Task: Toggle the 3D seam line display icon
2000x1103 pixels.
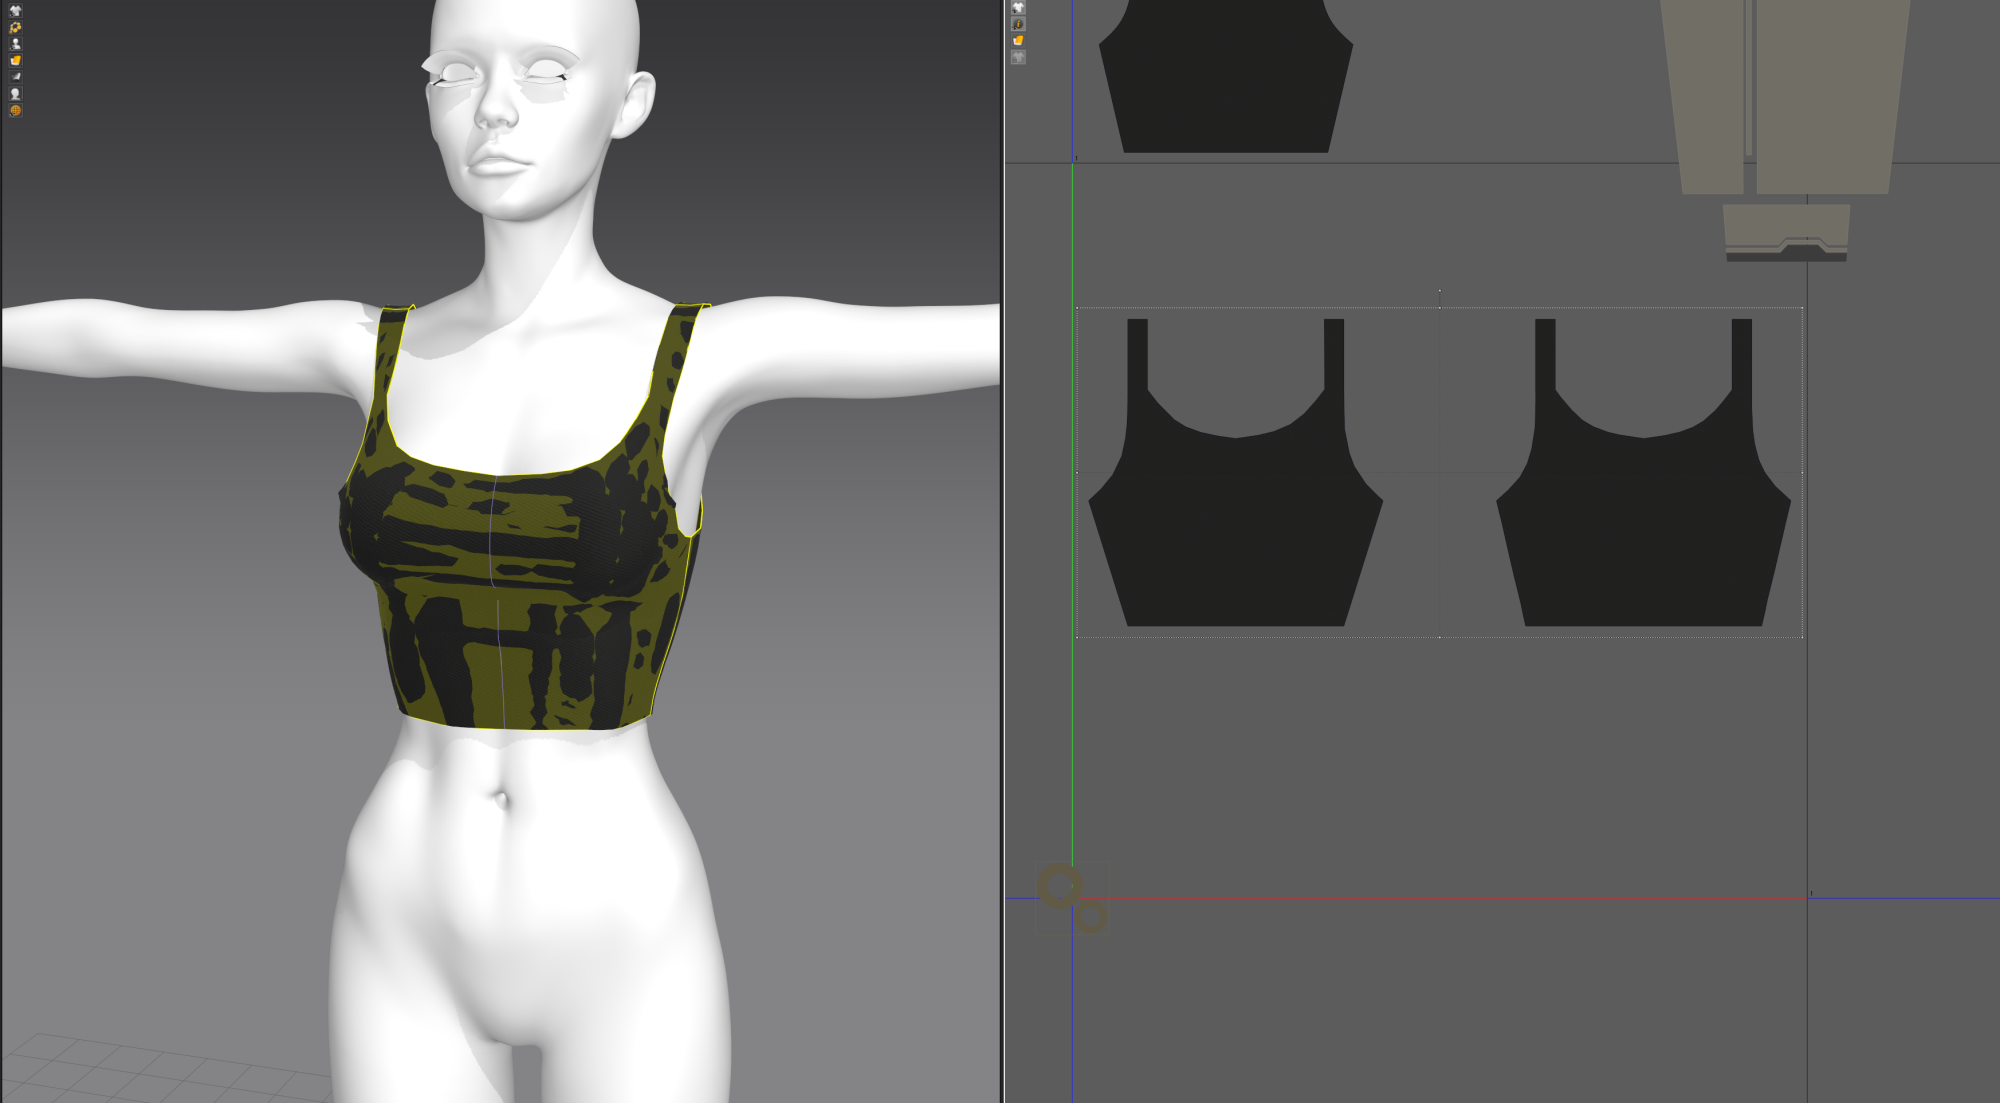Action: point(15,27)
